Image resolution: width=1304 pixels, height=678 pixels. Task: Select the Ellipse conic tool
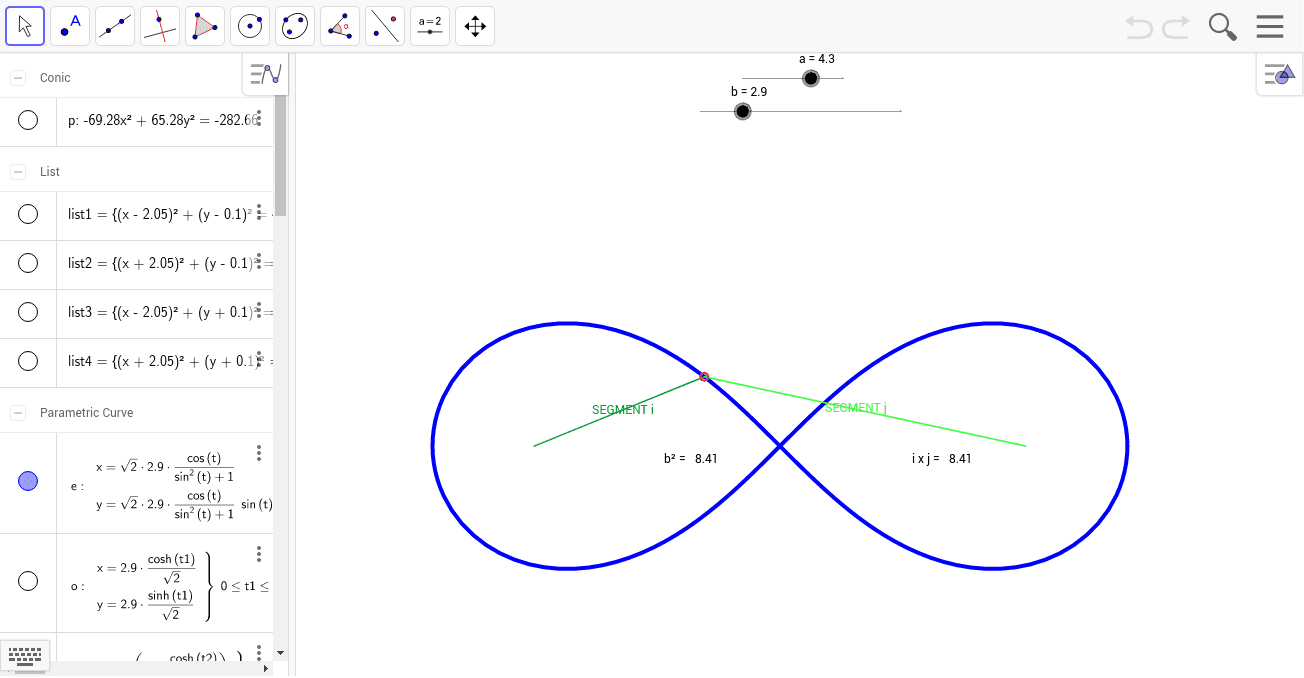(295, 26)
